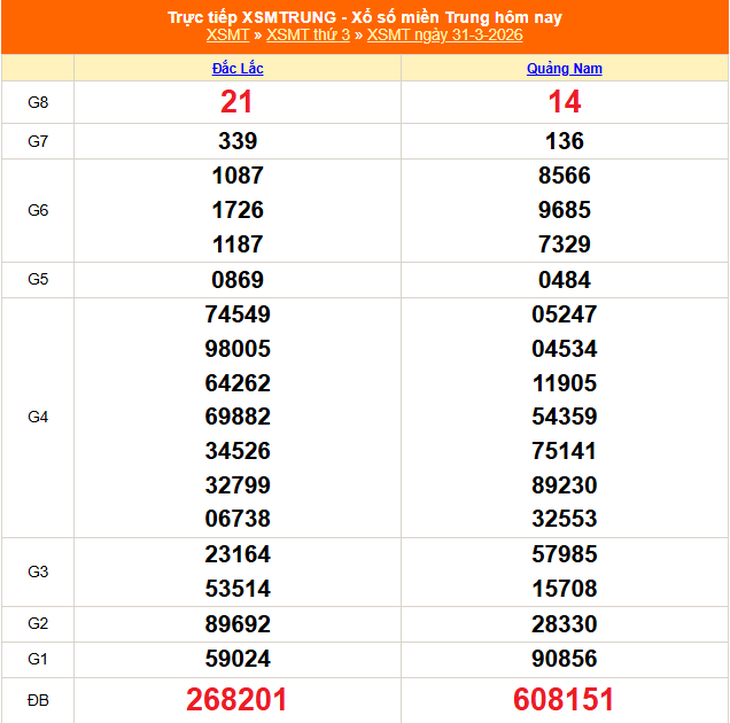Open XSMT ngày 31-3-2026 link

click(445, 35)
